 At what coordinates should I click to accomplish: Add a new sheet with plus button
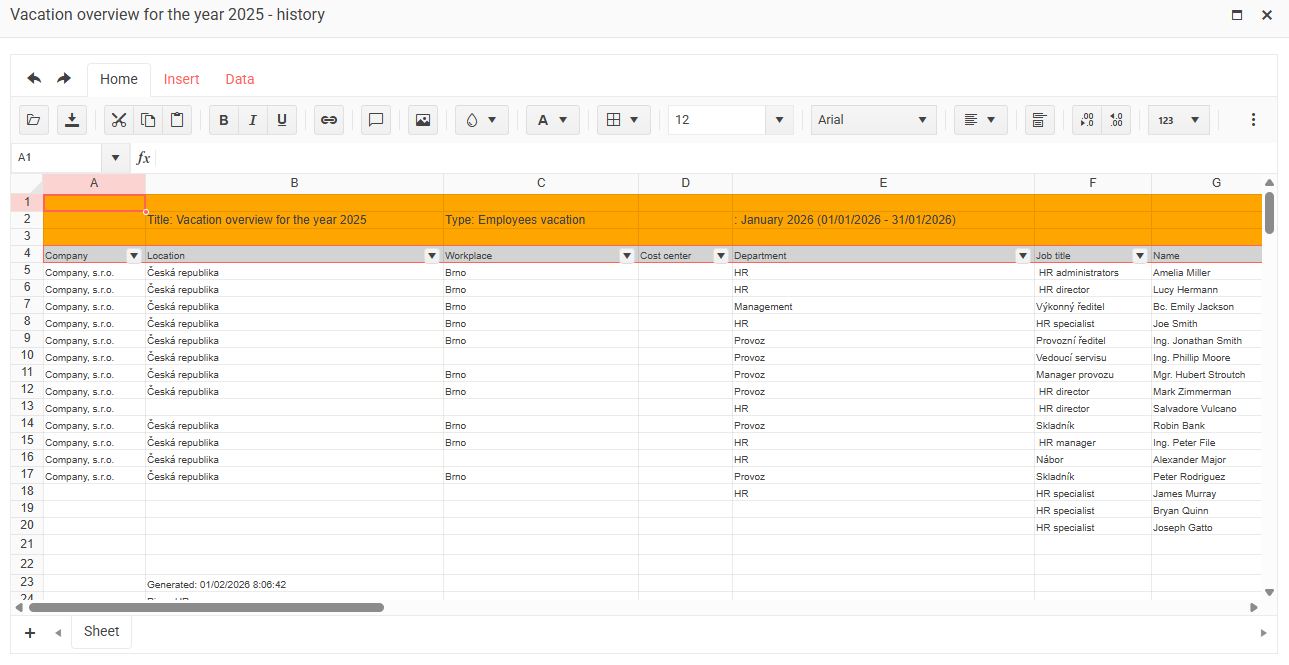(x=30, y=632)
